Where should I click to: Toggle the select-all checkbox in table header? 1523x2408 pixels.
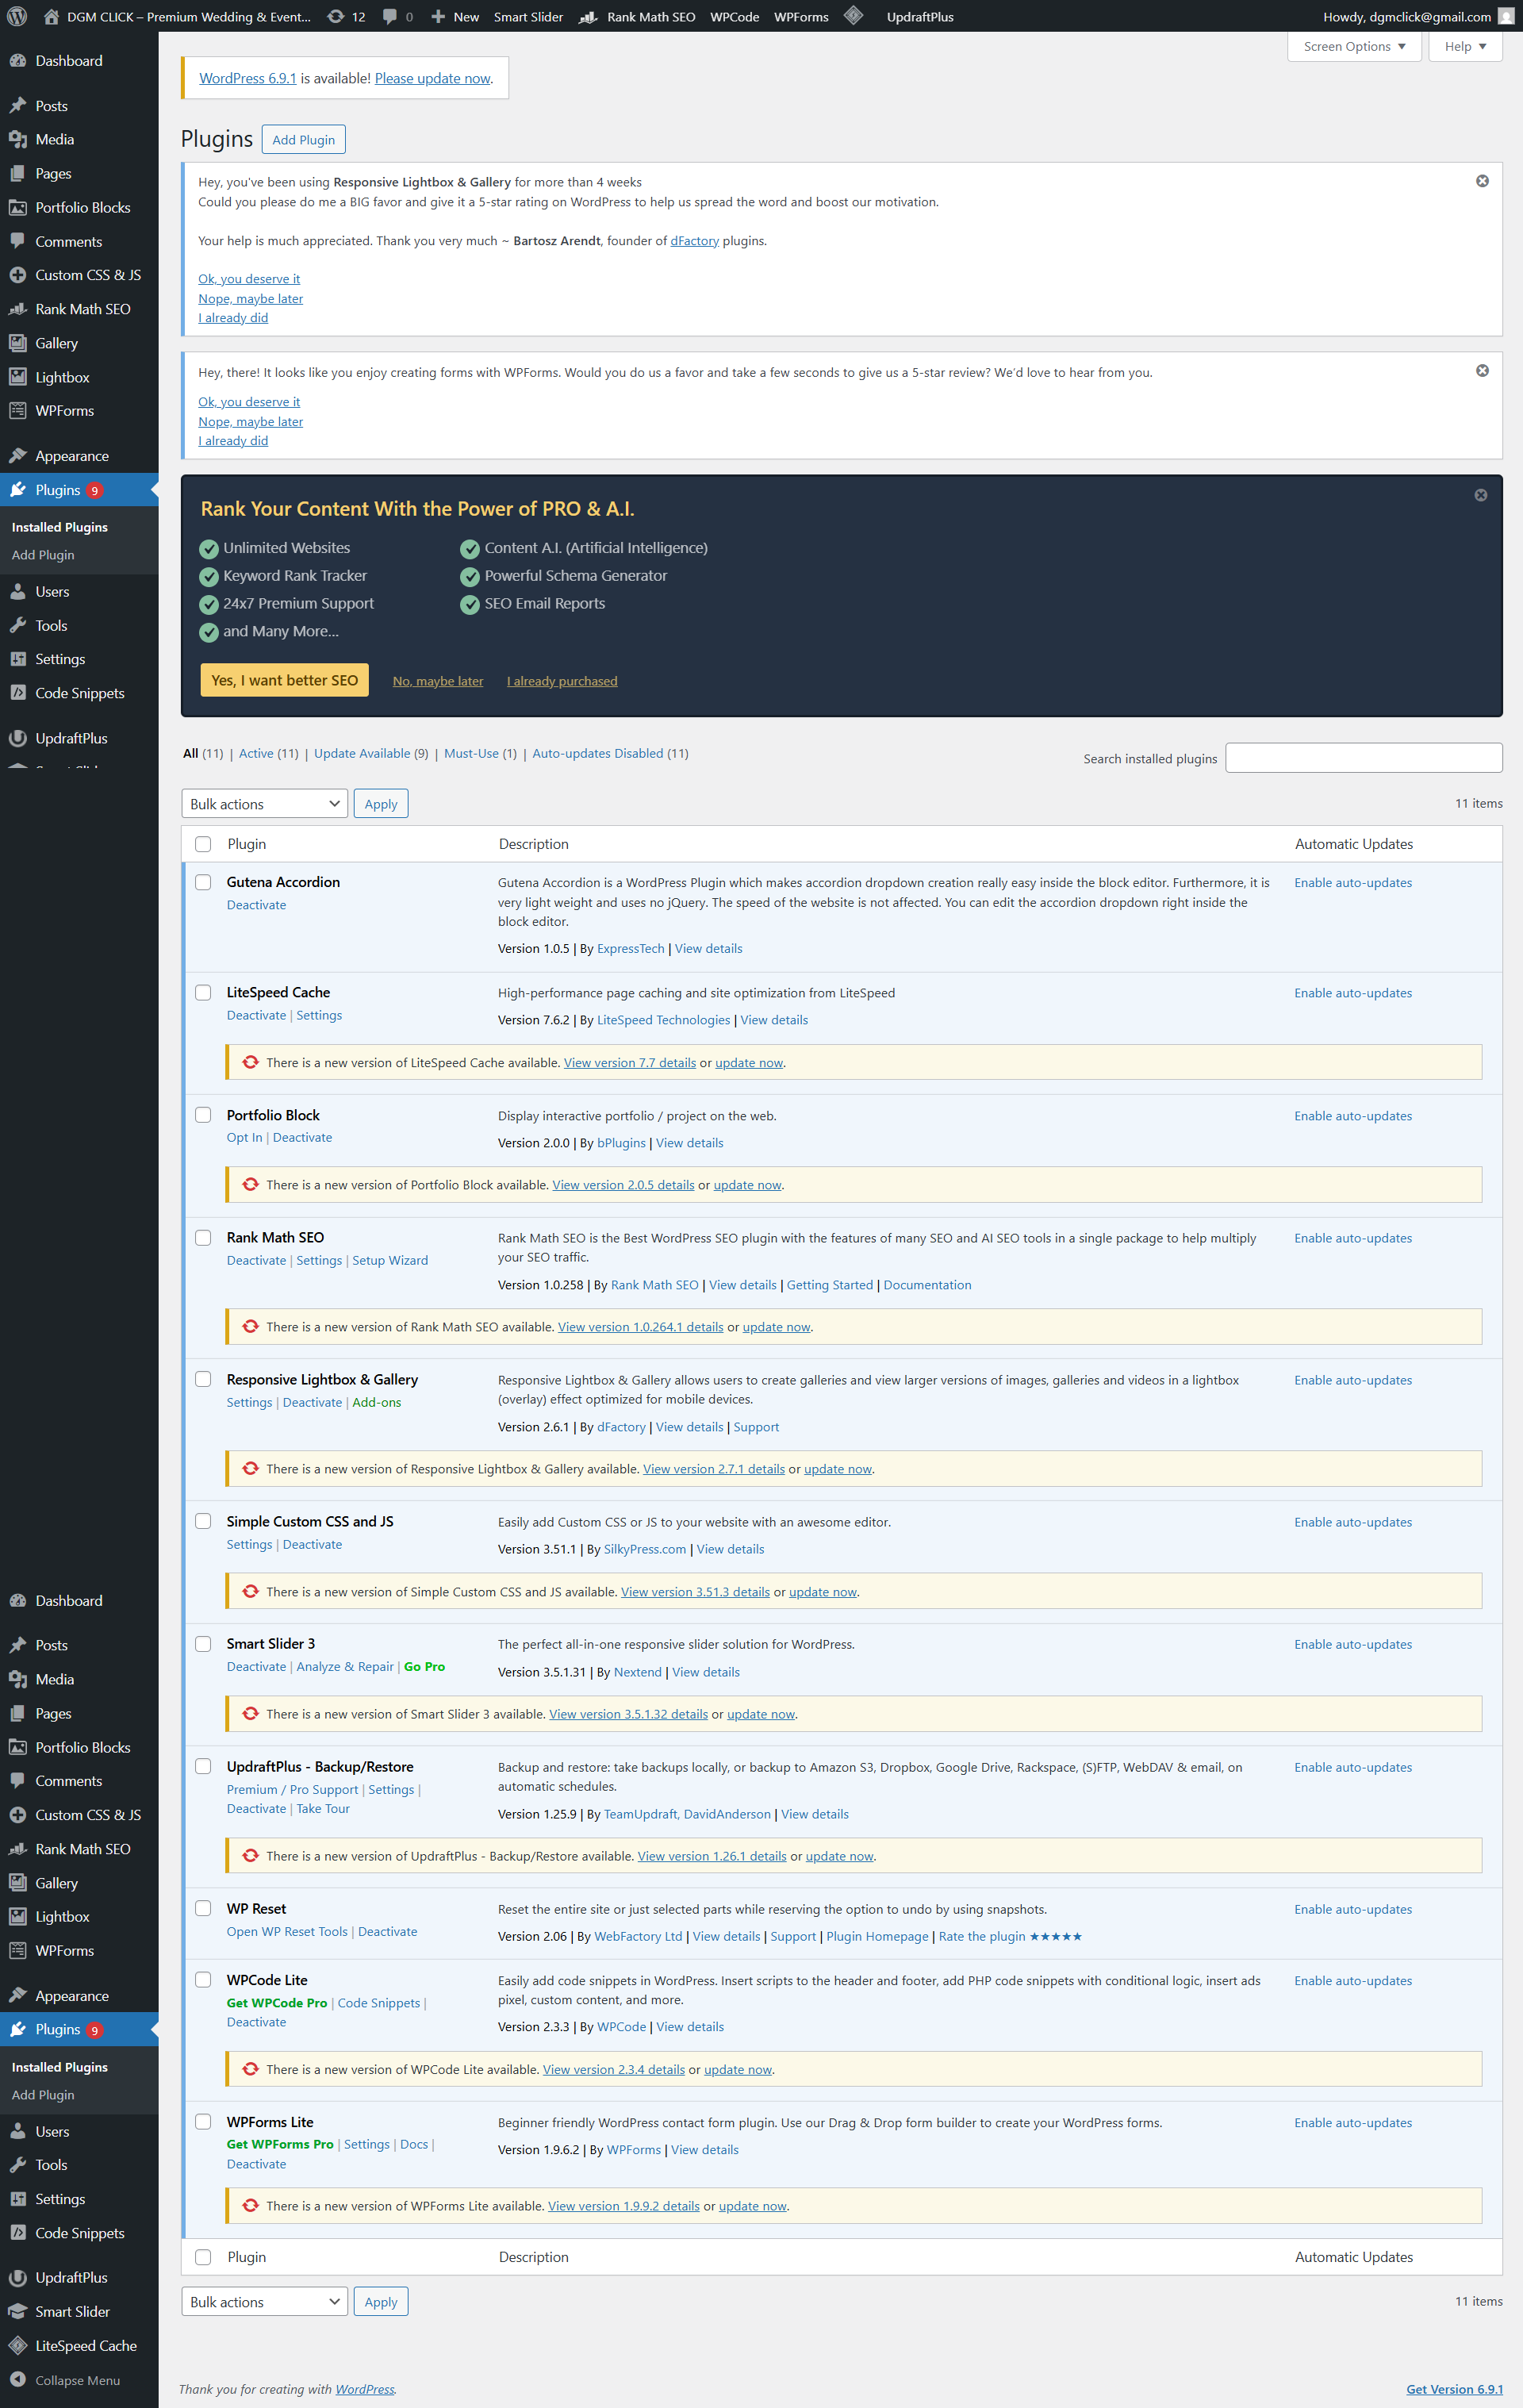(x=203, y=844)
